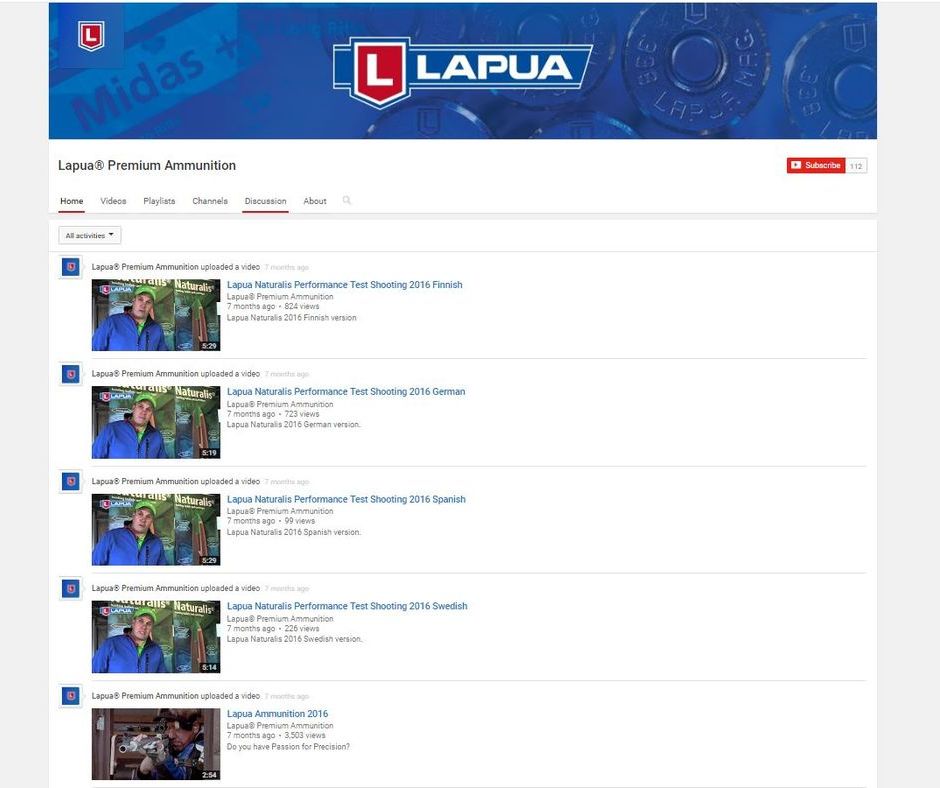
Task: Open Lapua Naturalis Performance Test Shooting 2016 Finnish
Action: [345, 285]
